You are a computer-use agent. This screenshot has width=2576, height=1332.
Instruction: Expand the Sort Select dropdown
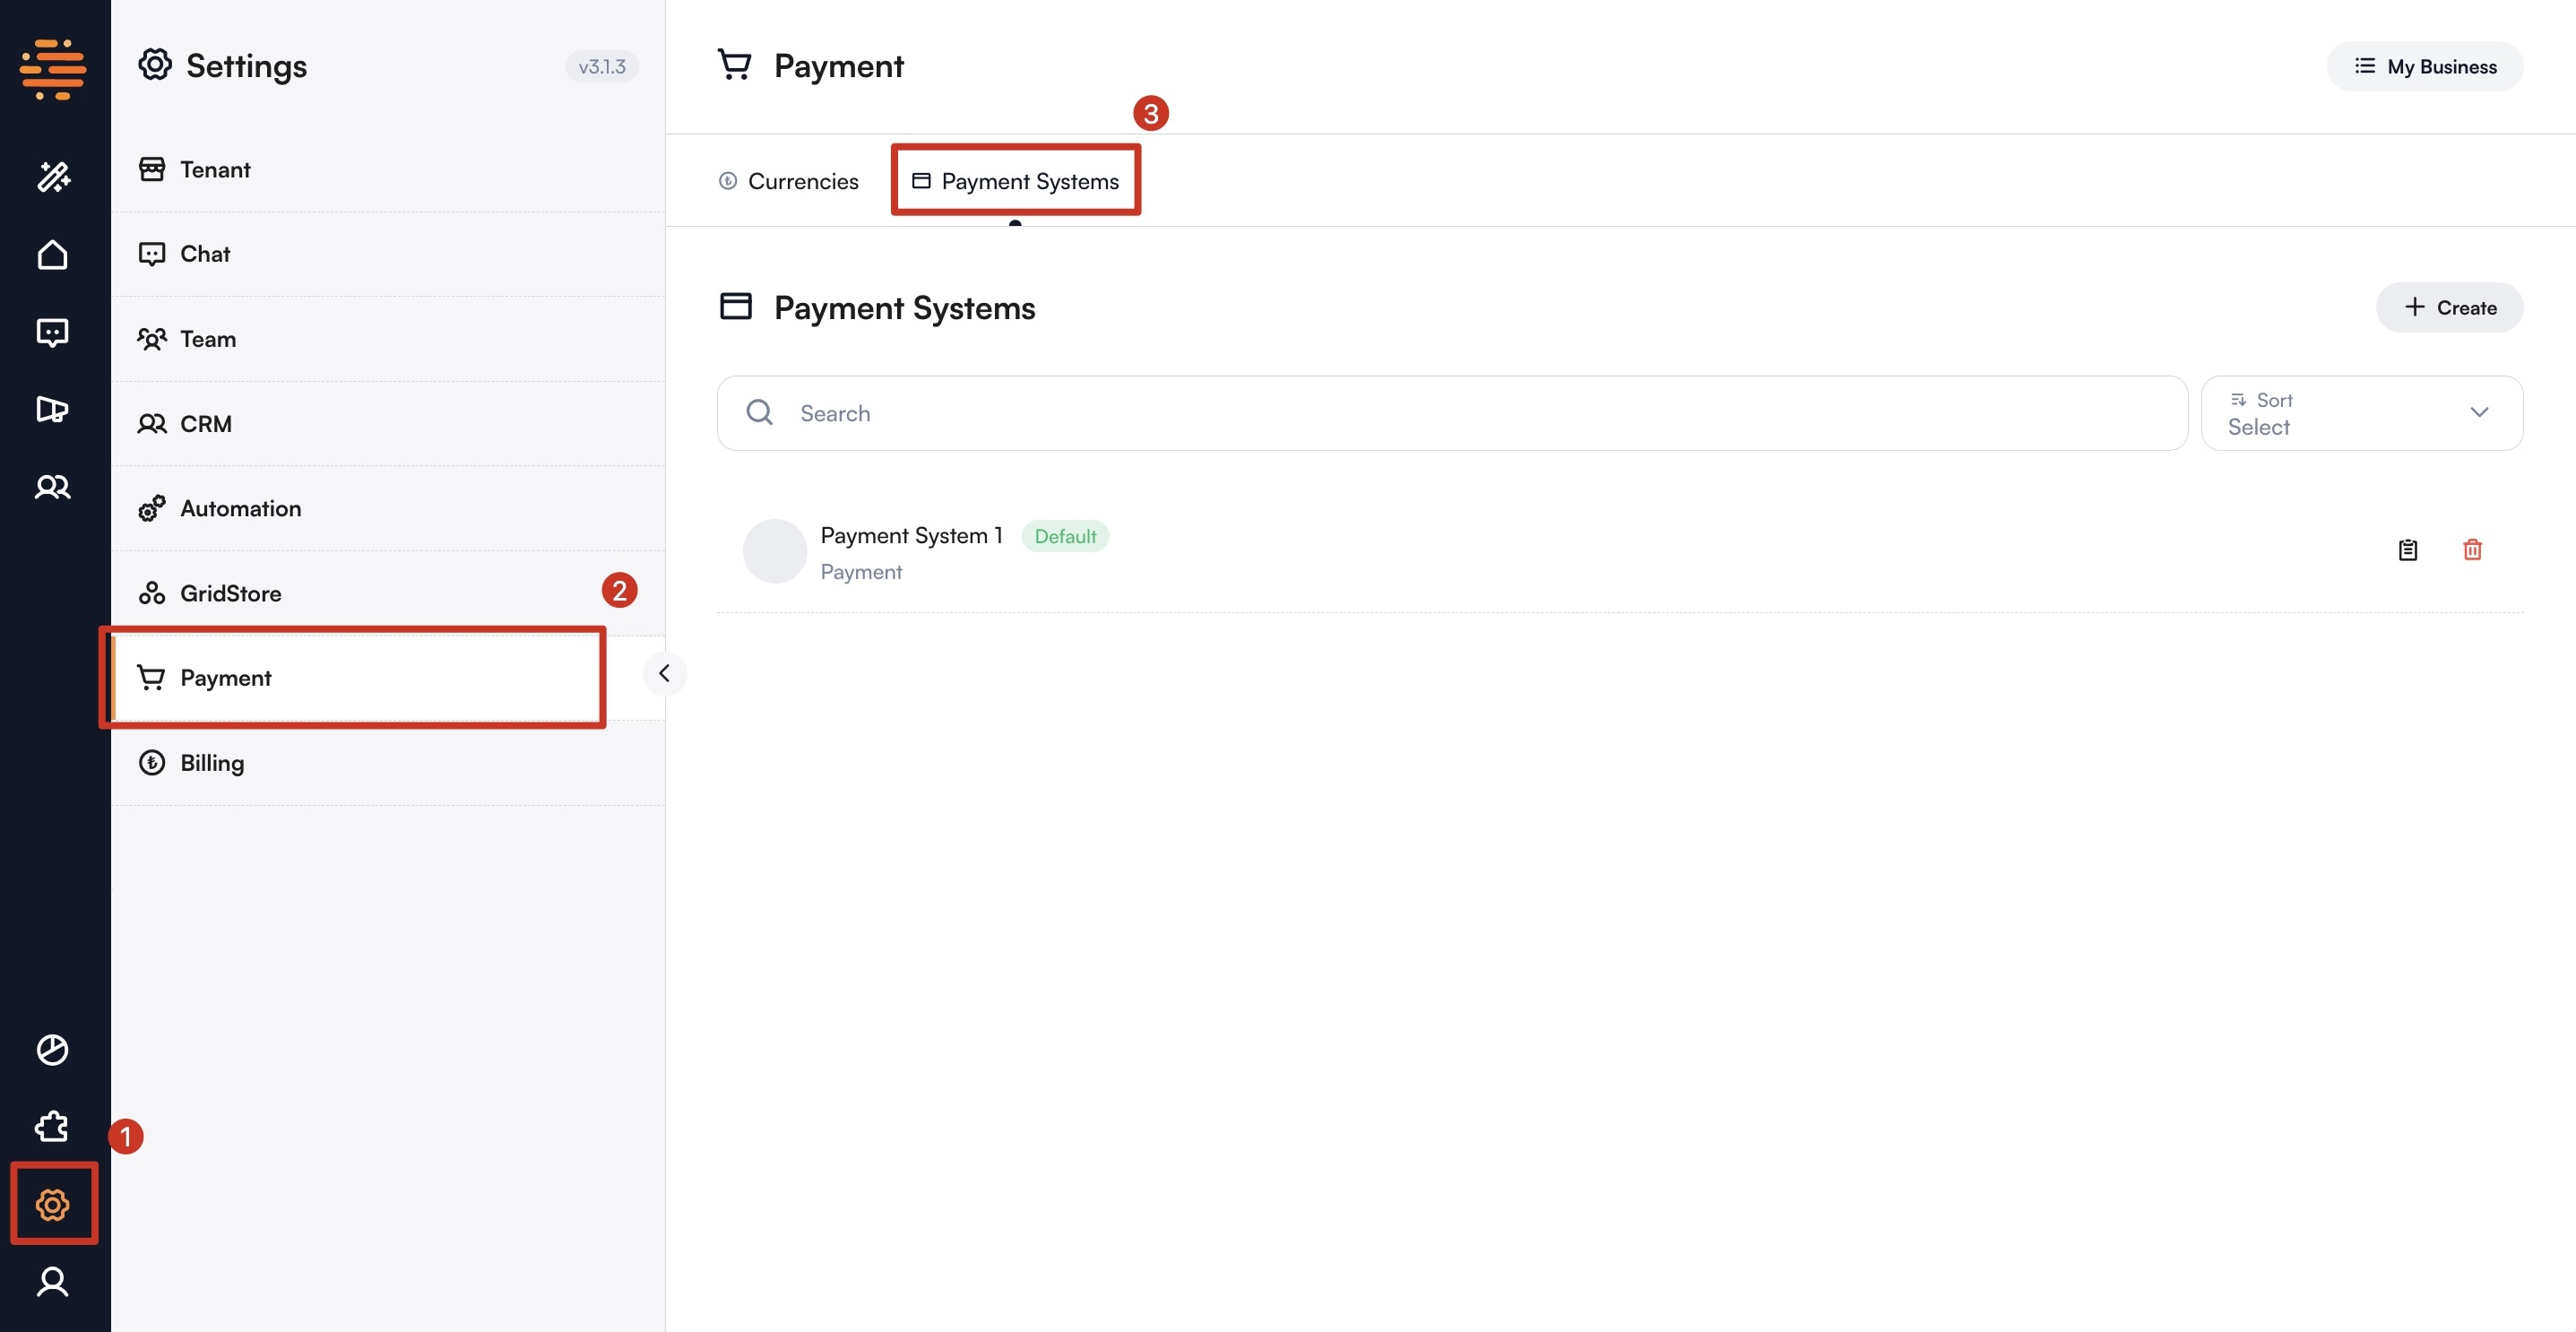[2361, 413]
